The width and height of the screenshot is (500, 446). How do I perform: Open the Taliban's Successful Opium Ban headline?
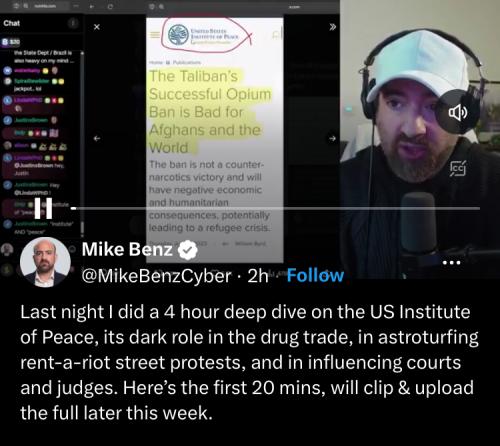coord(209,112)
